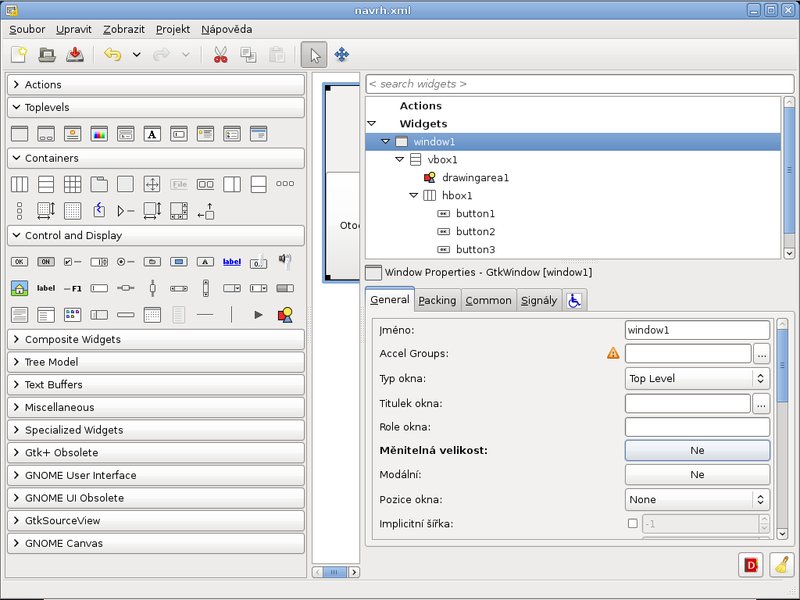Click the New project toolbar icon
800x600 pixels.
click(19, 55)
